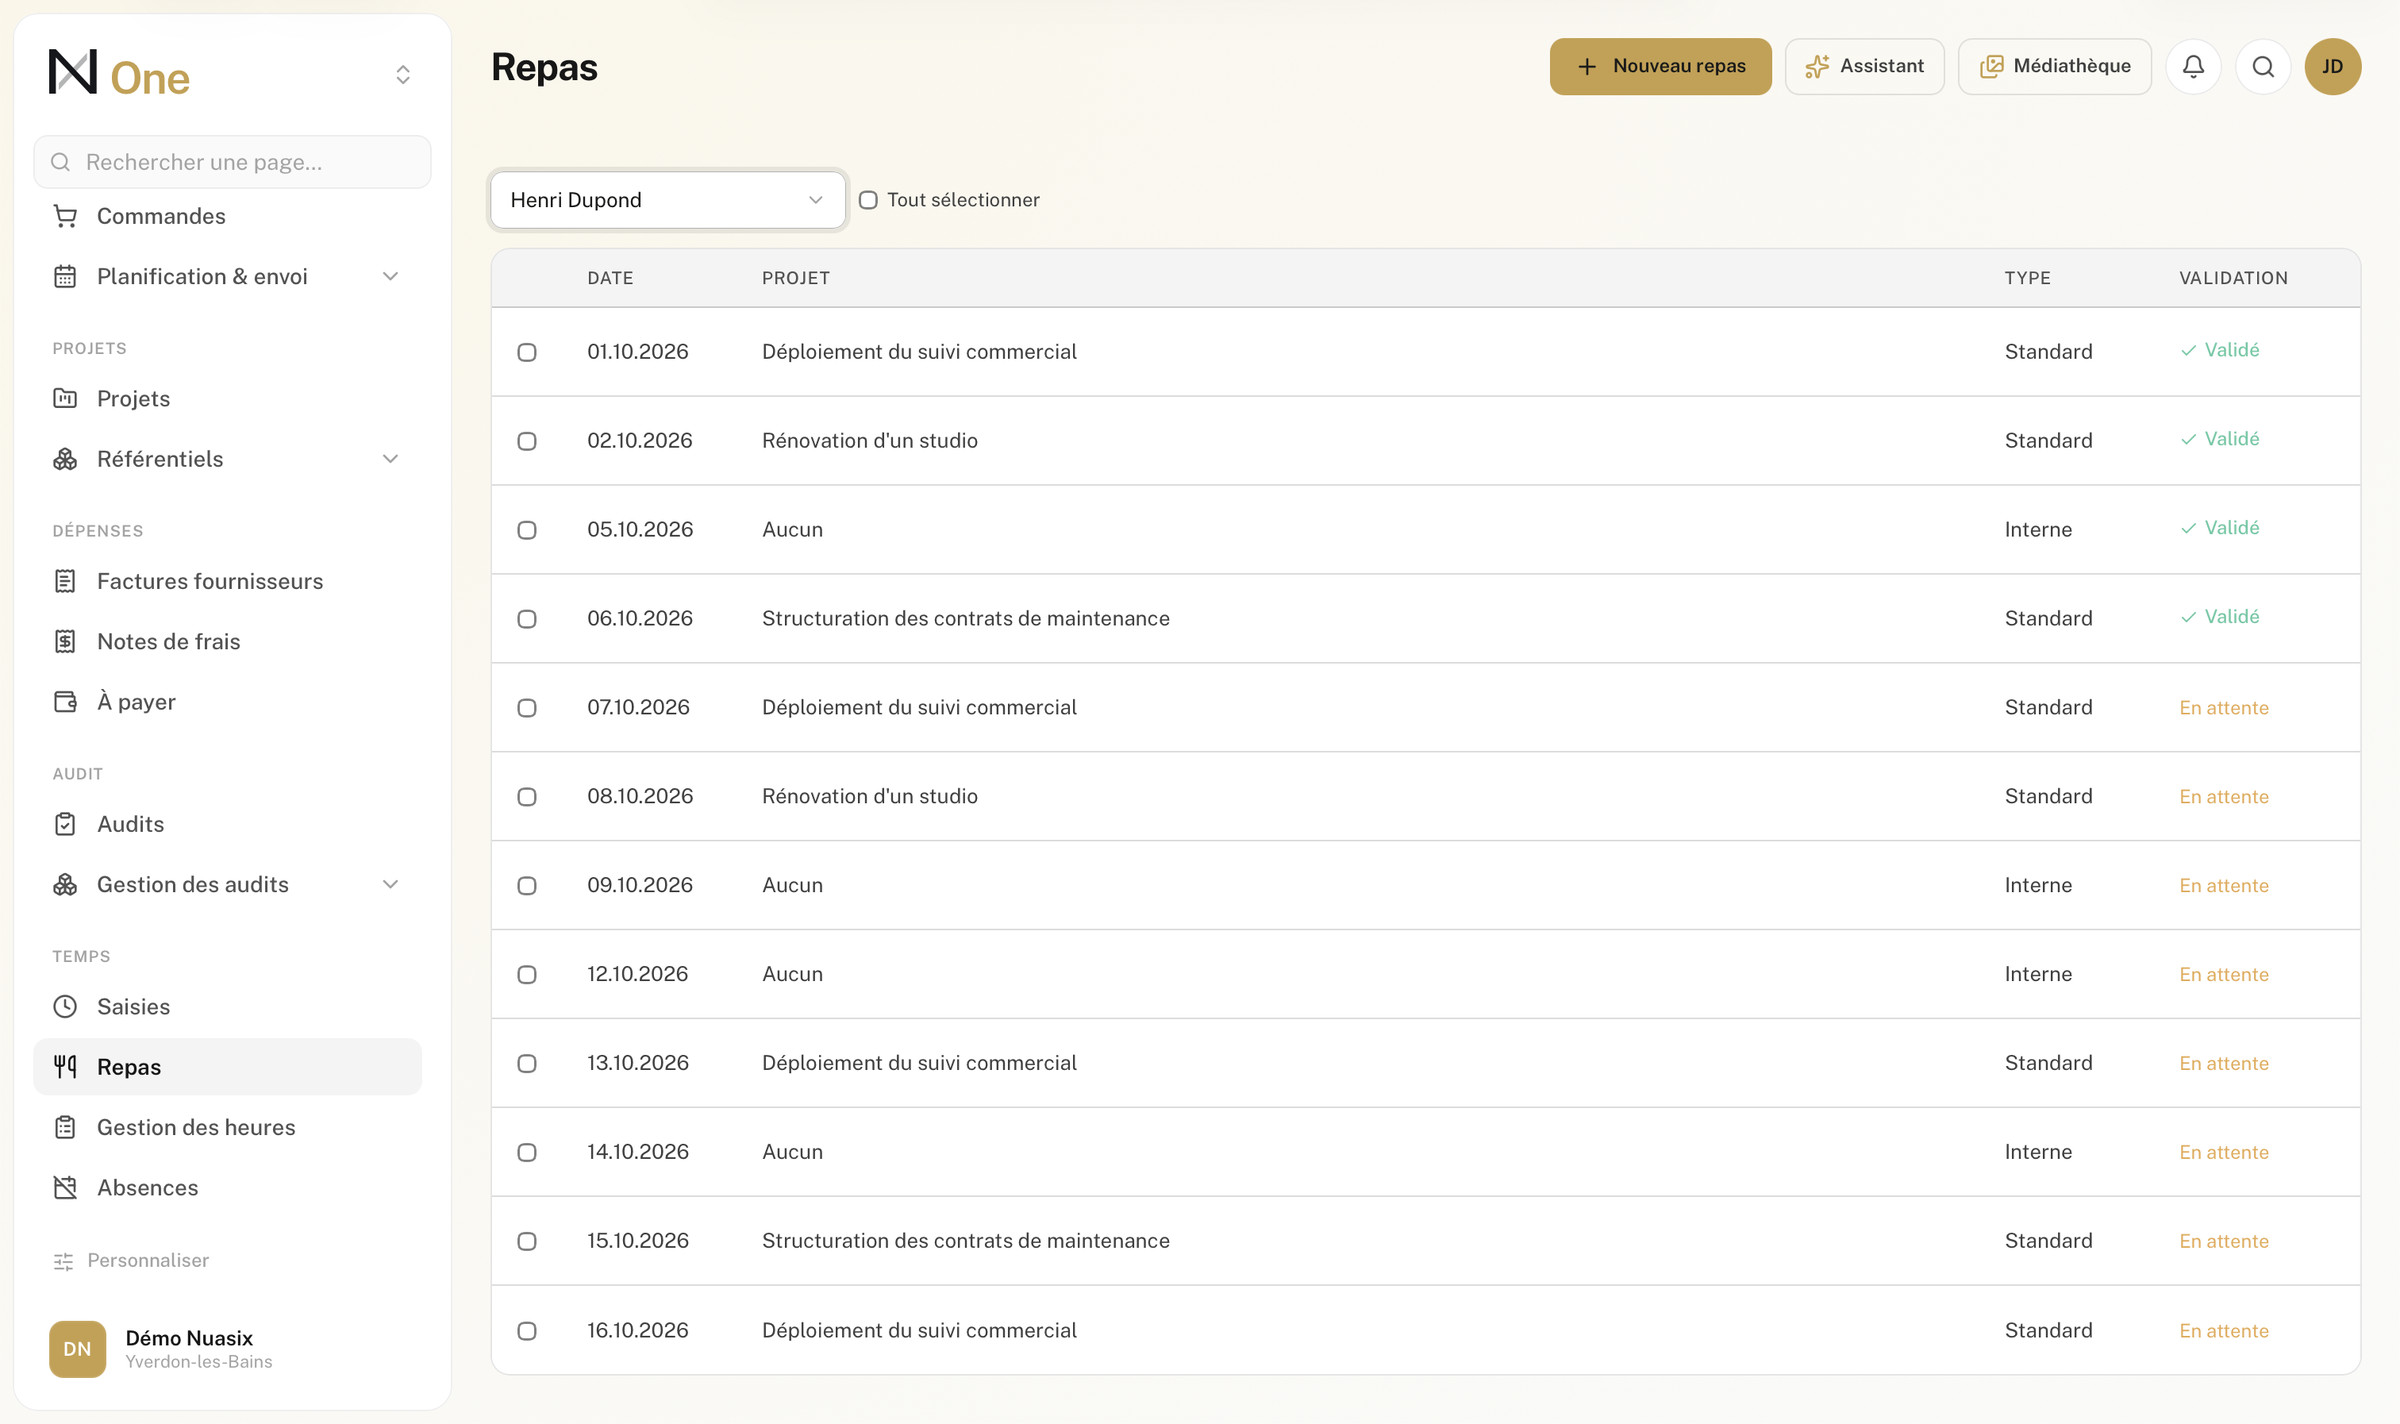Image resolution: width=2400 pixels, height=1424 pixels.
Task: Click the Saisies clock icon
Action: coord(65,1006)
